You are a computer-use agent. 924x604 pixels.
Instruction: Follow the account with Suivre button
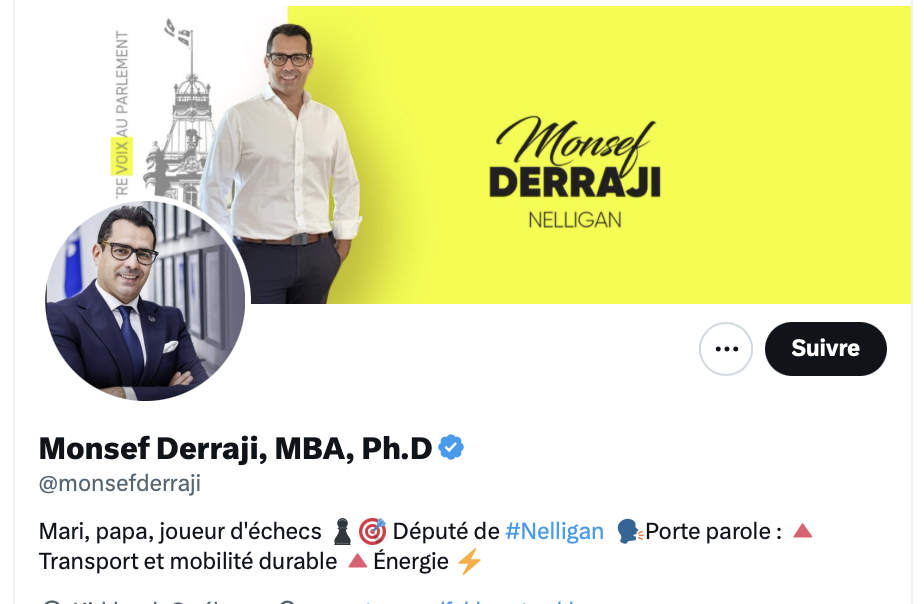click(x=826, y=349)
